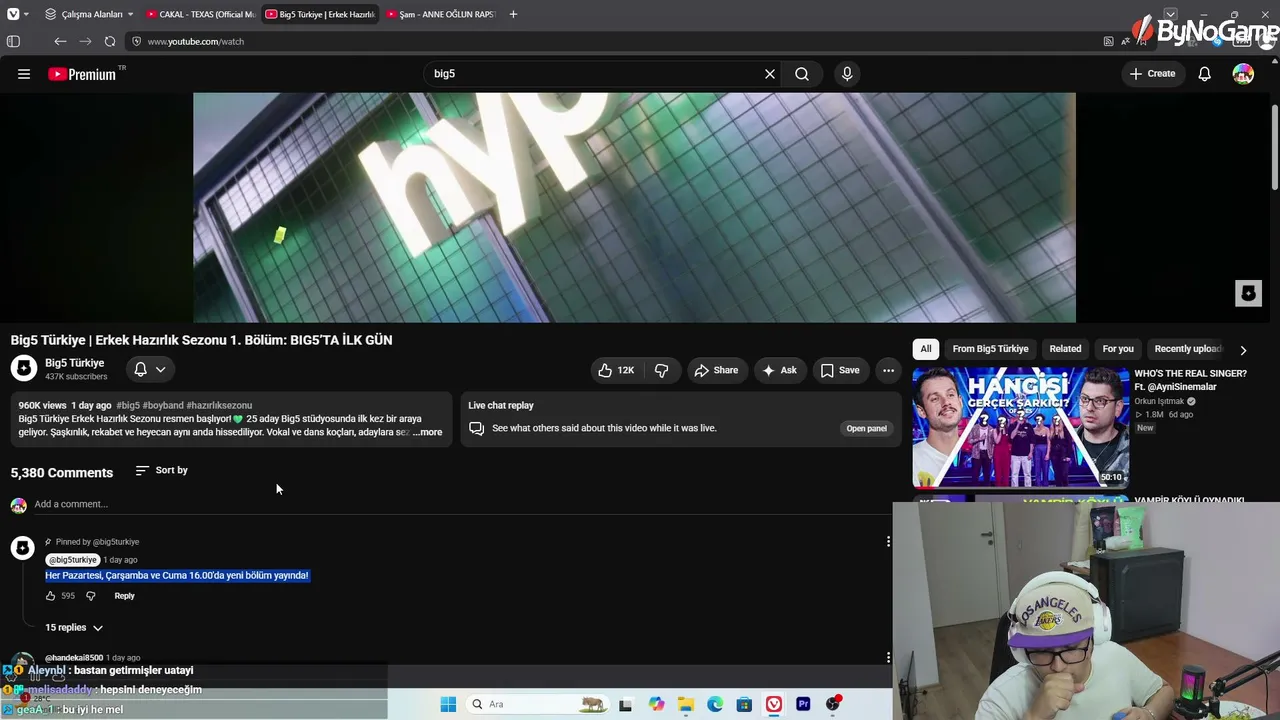Select the From Big5 Türkiye chip
The height and width of the screenshot is (720, 1280).
click(990, 349)
